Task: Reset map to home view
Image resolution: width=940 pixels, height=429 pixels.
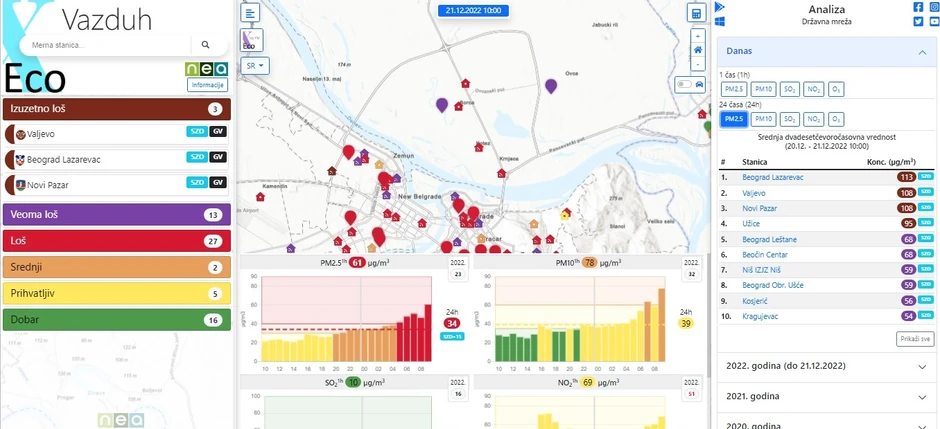Action: click(x=698, y=50)
